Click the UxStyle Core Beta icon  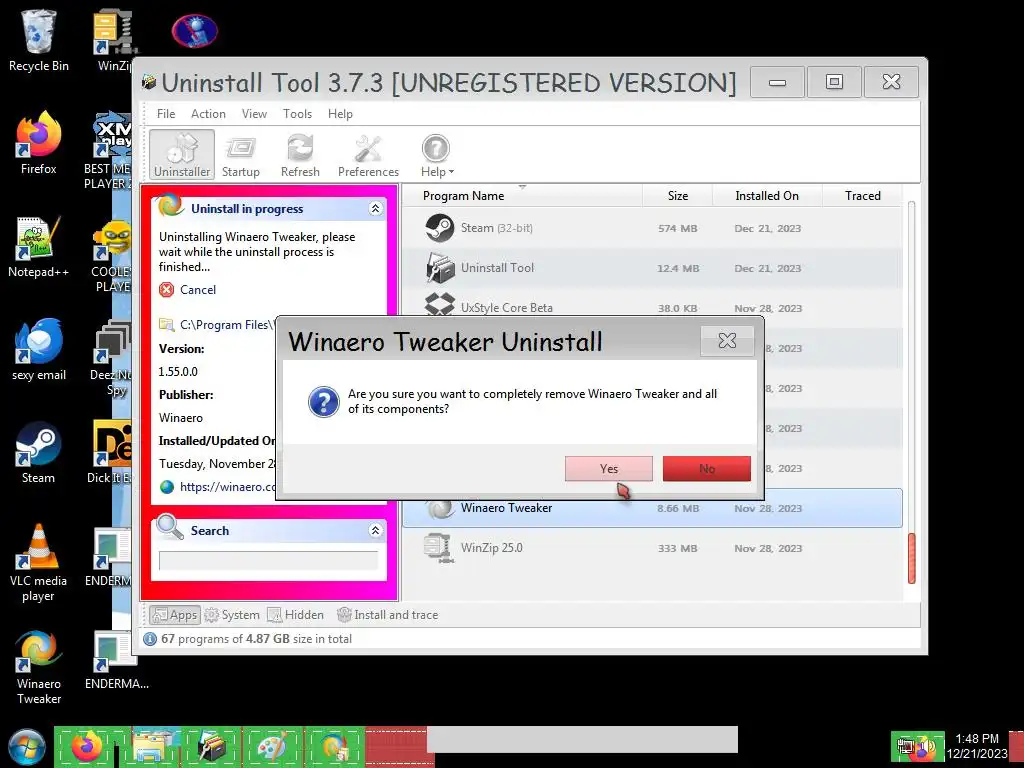pyautogui.click(x=440, y=306)
